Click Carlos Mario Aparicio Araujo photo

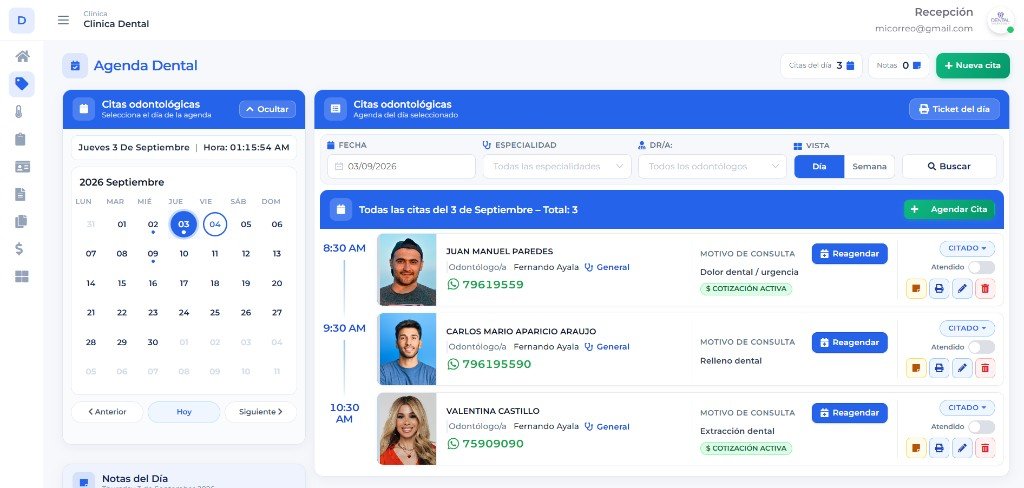tap(408, 349)
